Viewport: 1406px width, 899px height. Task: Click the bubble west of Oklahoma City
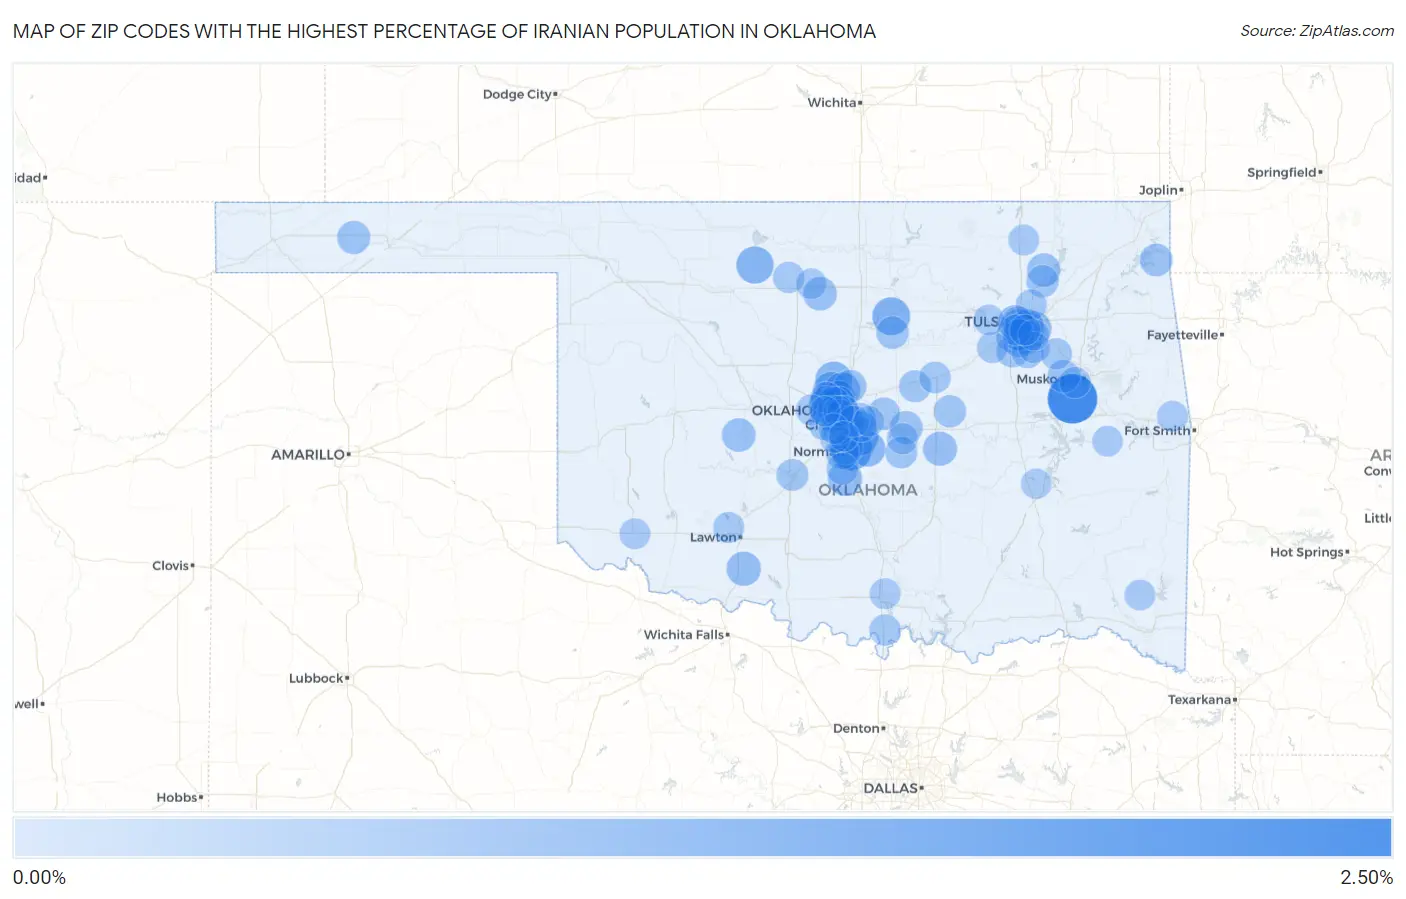[738, 435]
